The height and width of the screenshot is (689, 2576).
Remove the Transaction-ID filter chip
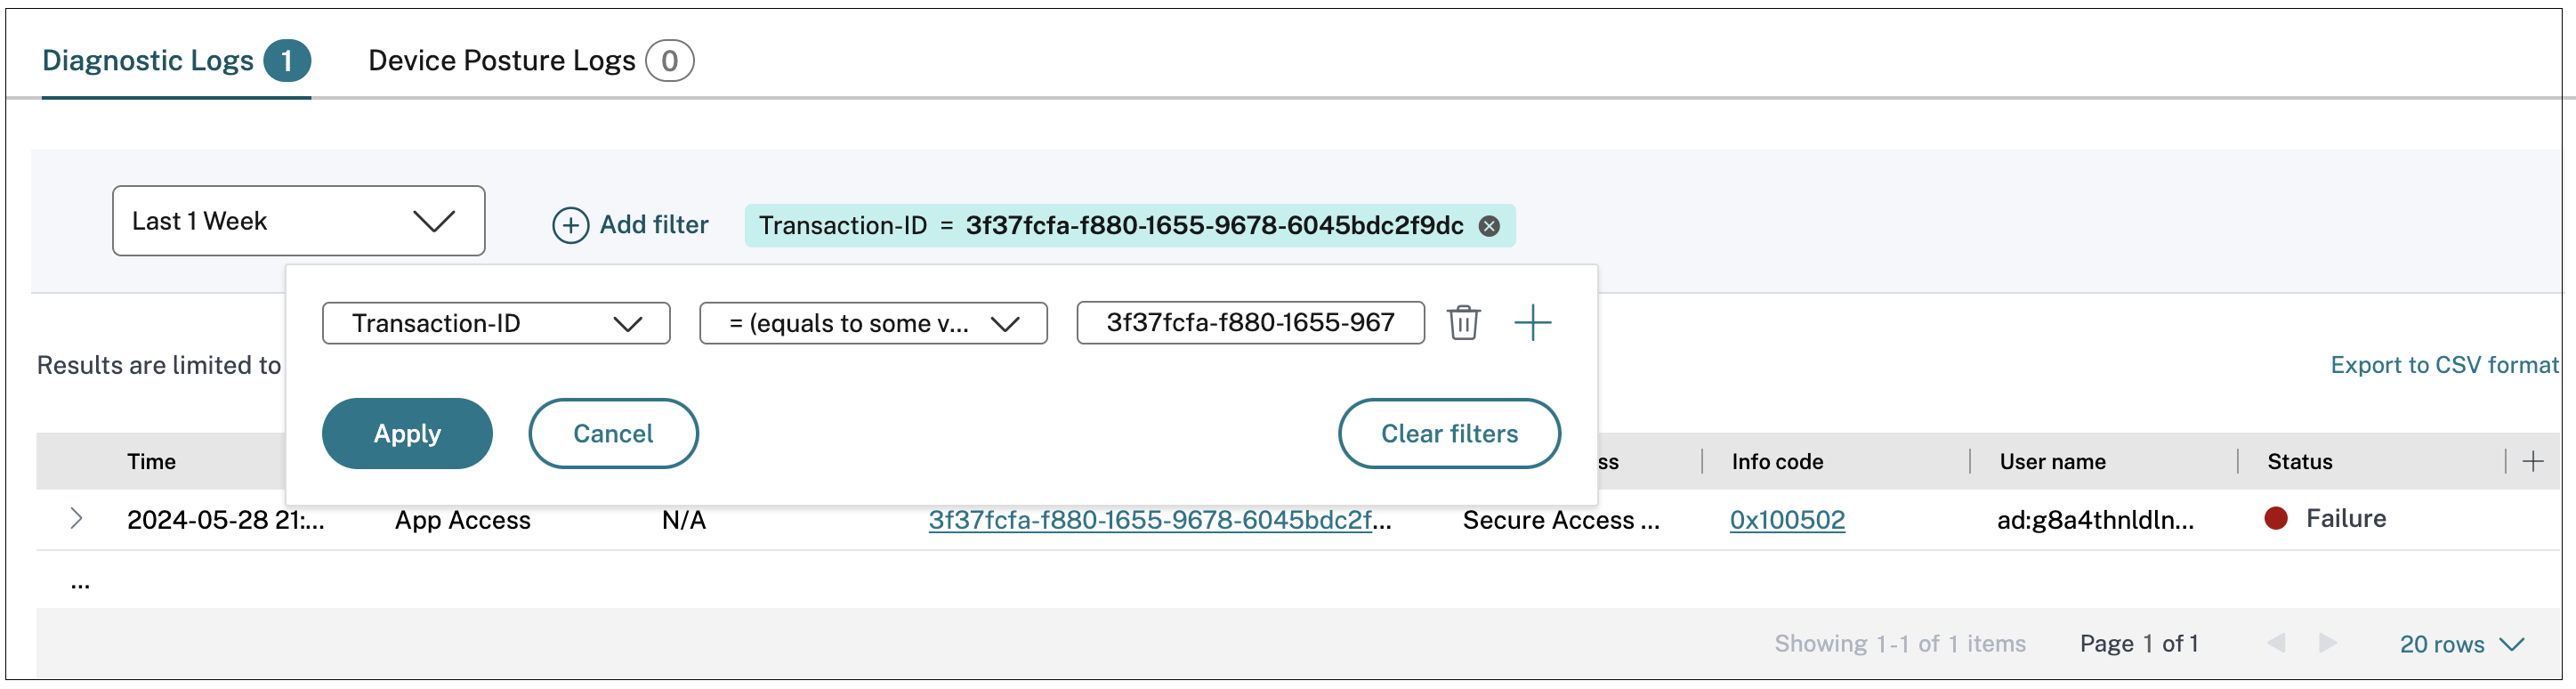point(1489,226)
